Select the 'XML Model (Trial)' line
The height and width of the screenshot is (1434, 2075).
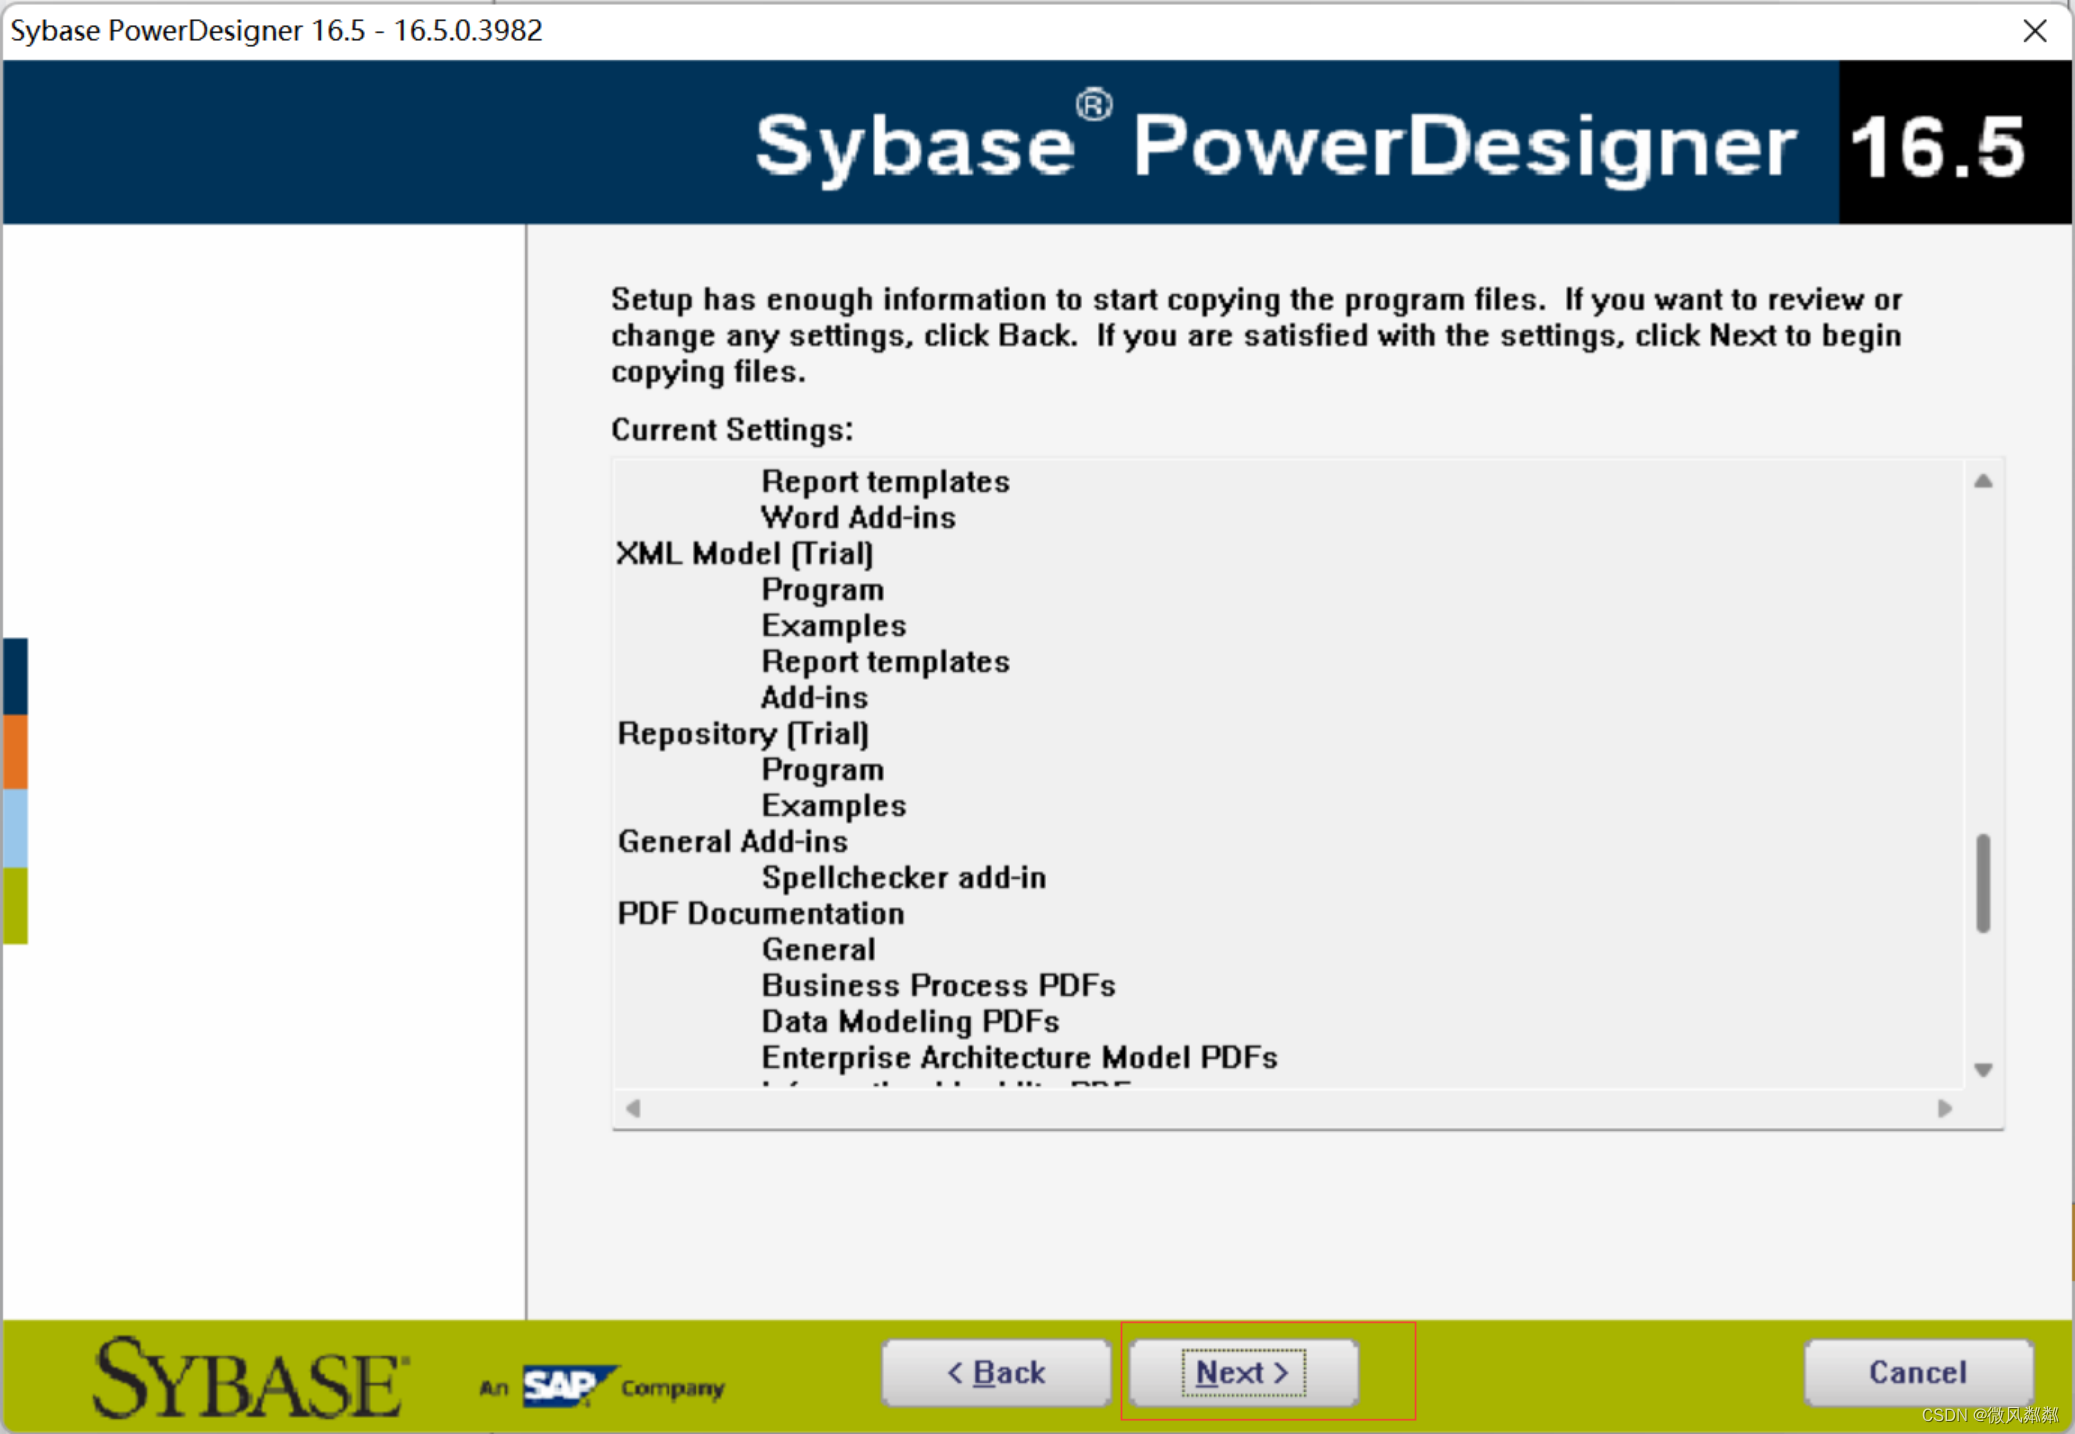(x=745, y=553)
